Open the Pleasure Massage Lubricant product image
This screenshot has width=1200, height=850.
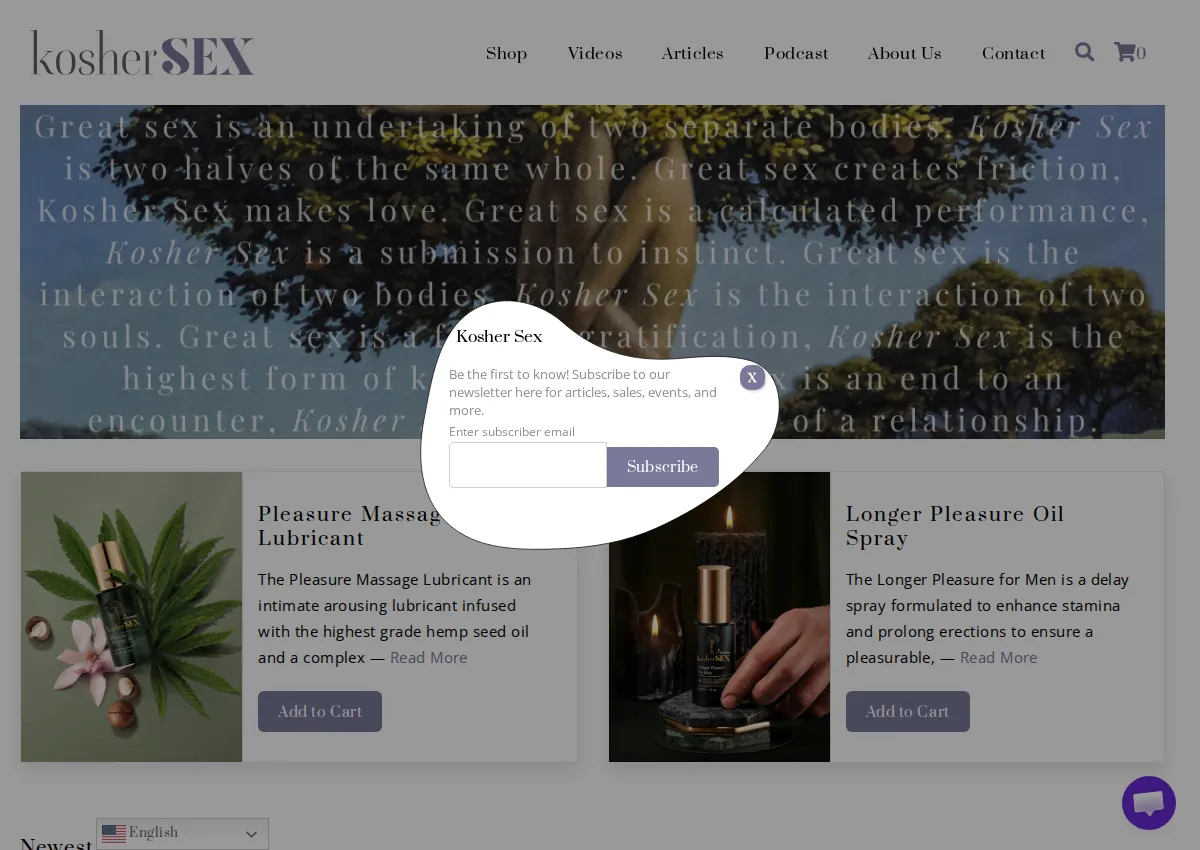pos(131,617)
